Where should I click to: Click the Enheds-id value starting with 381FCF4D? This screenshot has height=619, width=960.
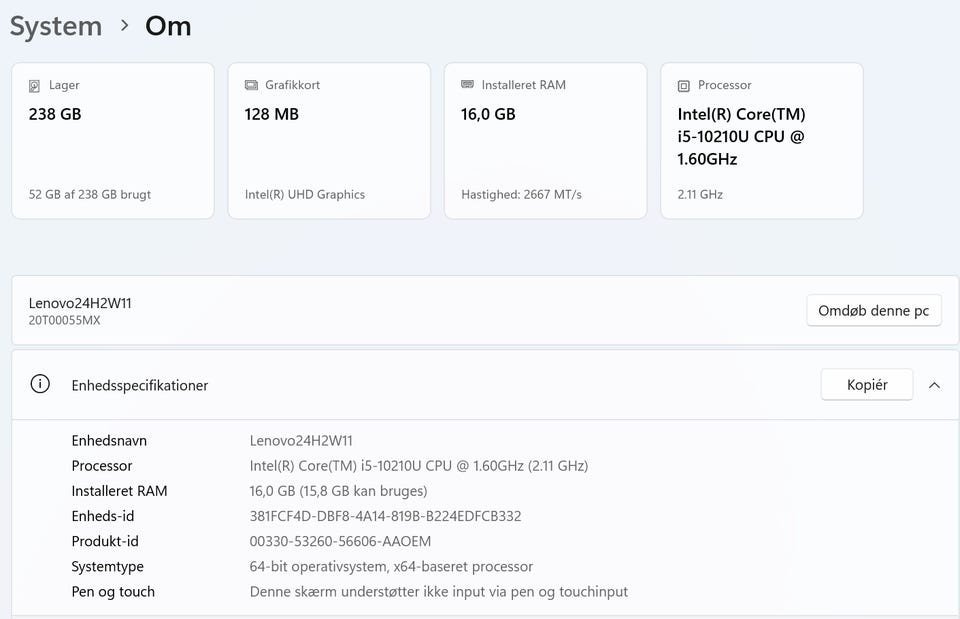click(385, 516)
